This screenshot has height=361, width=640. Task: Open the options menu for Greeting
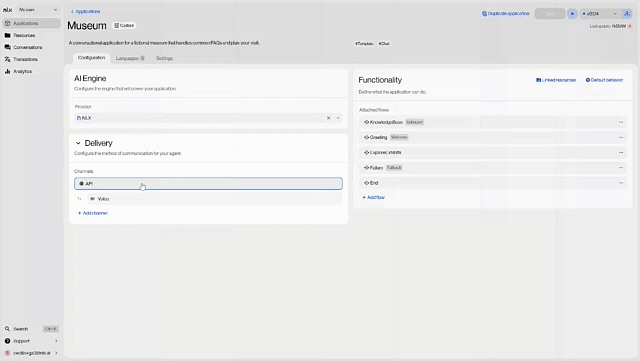point(621,137)
